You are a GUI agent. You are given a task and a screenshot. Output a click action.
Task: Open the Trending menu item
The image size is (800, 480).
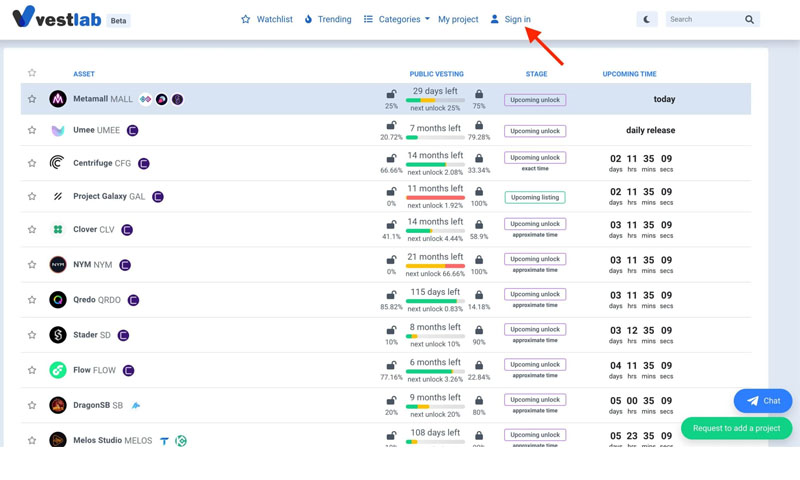click(328, 19)
